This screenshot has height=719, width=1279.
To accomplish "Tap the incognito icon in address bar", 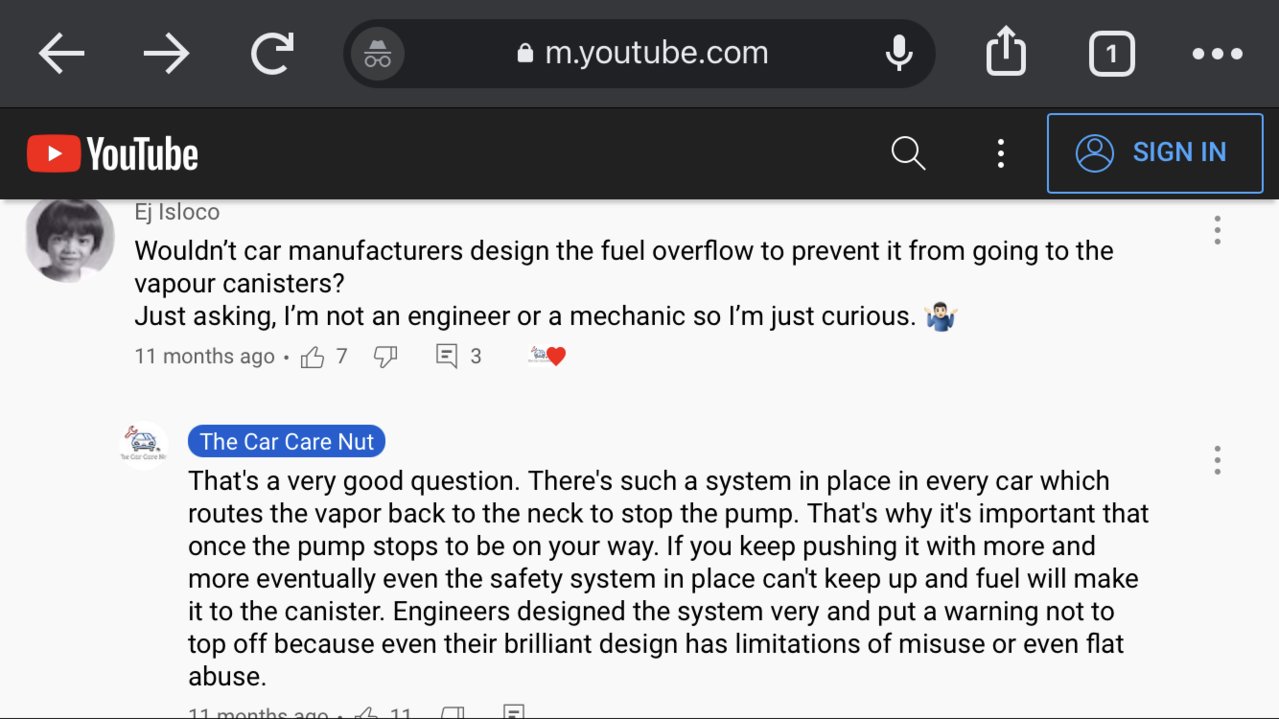I will [x=377, y=54].
